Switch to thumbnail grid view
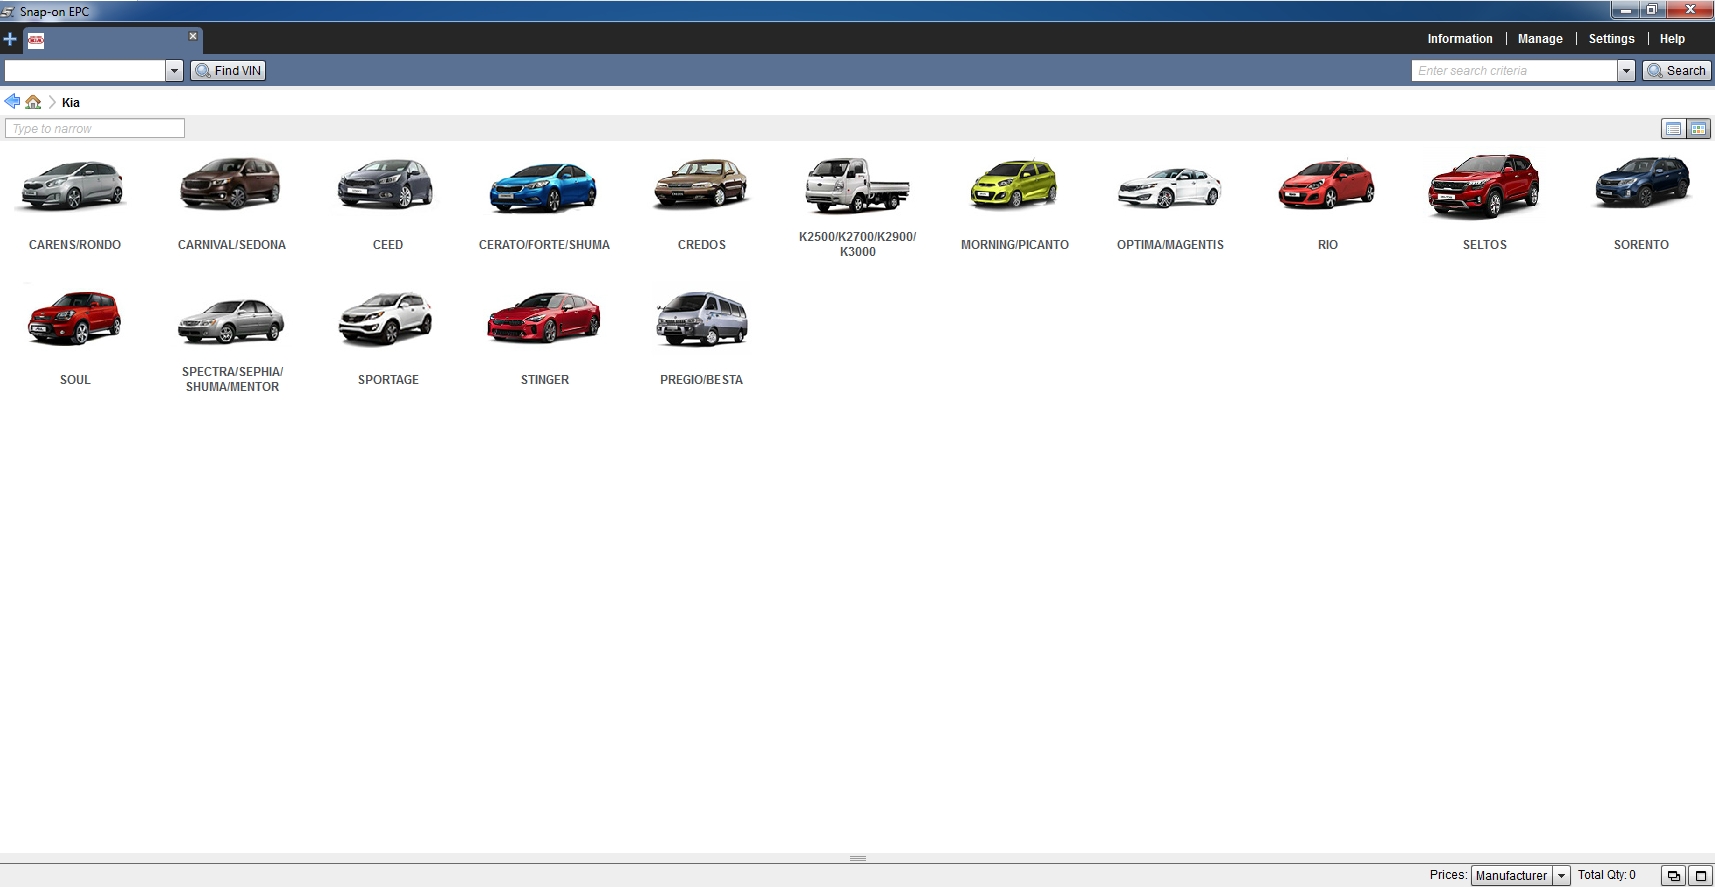The width and height of the screenshot is (1715, 887). pyautogui.click(x=1698, y=129)
